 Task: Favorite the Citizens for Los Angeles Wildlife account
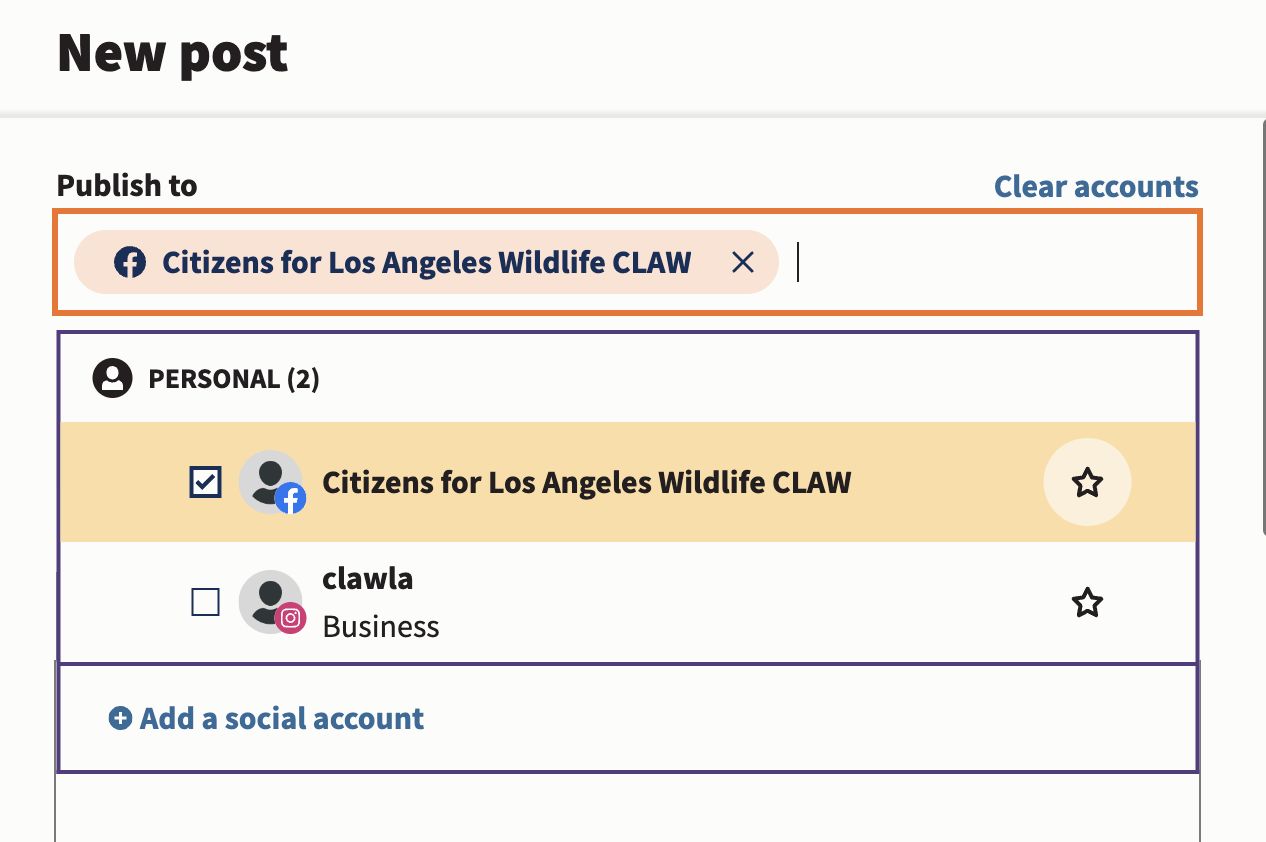click(1087, 483)
